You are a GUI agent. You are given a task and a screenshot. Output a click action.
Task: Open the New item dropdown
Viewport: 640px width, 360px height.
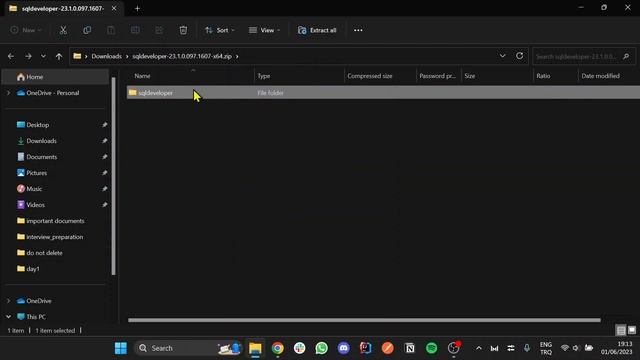point(26,30)
